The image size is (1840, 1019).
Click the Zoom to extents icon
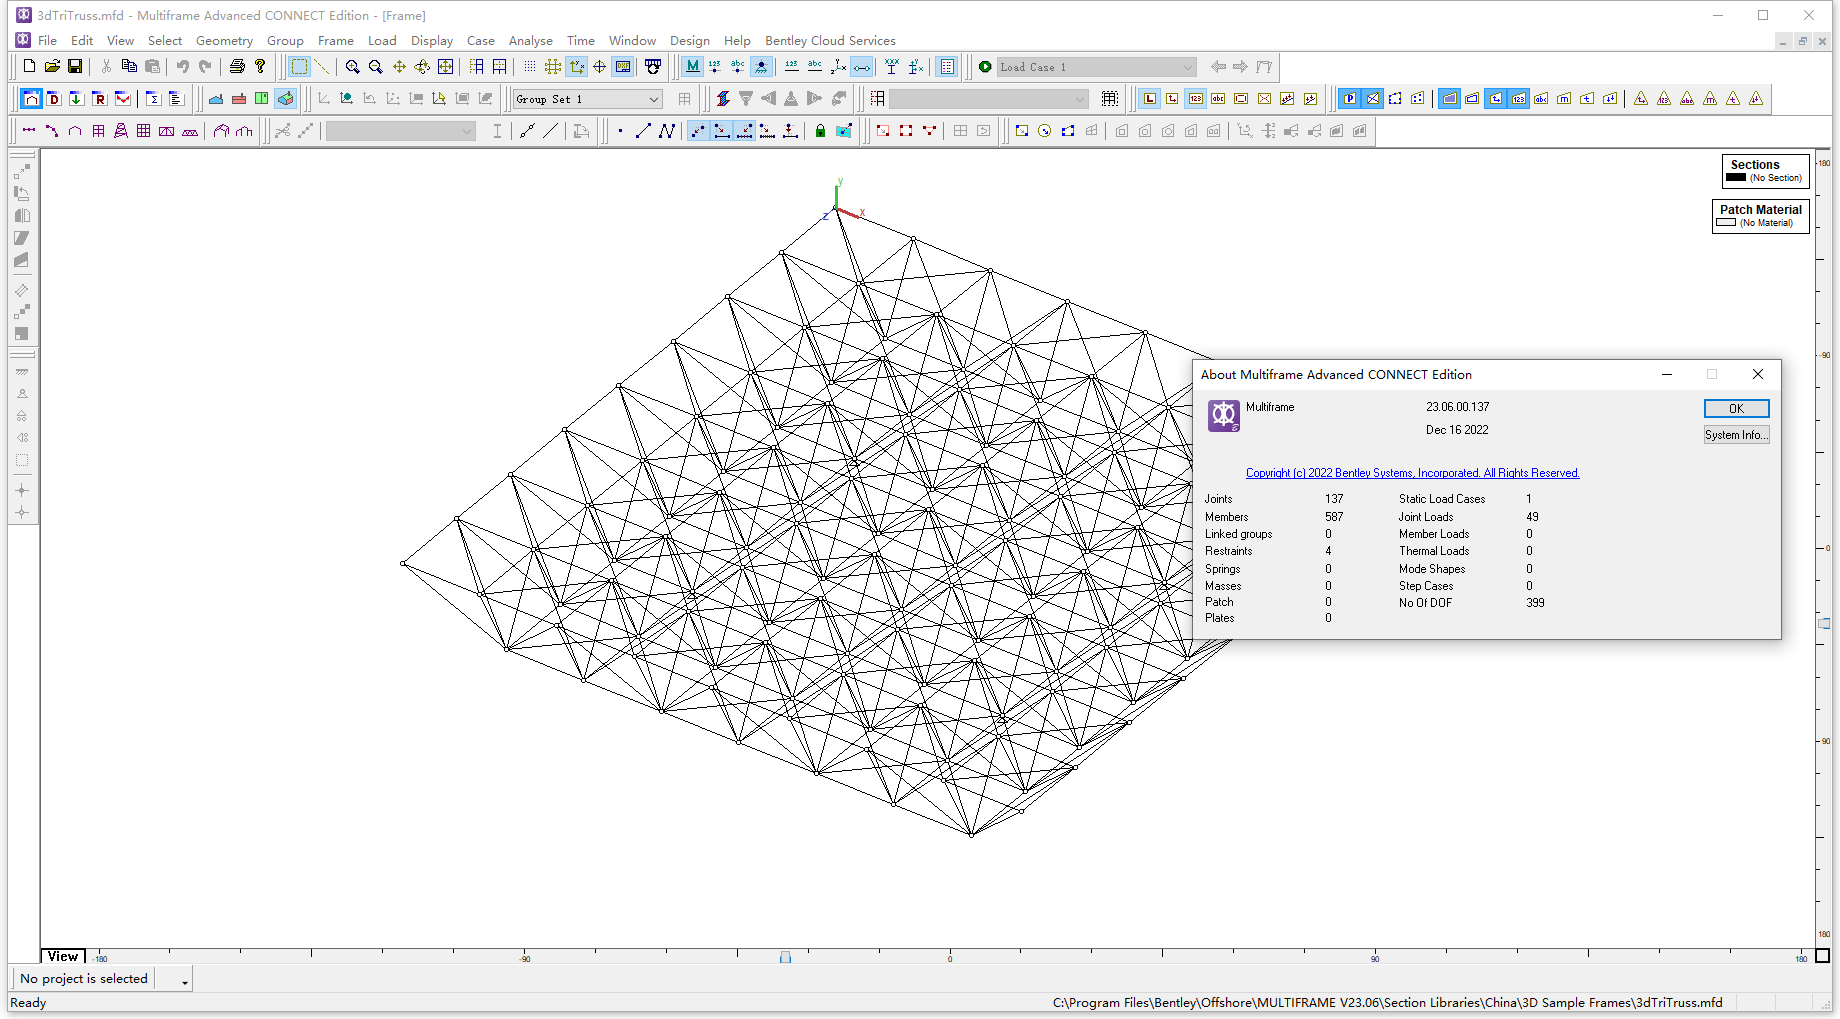(446, 67)
